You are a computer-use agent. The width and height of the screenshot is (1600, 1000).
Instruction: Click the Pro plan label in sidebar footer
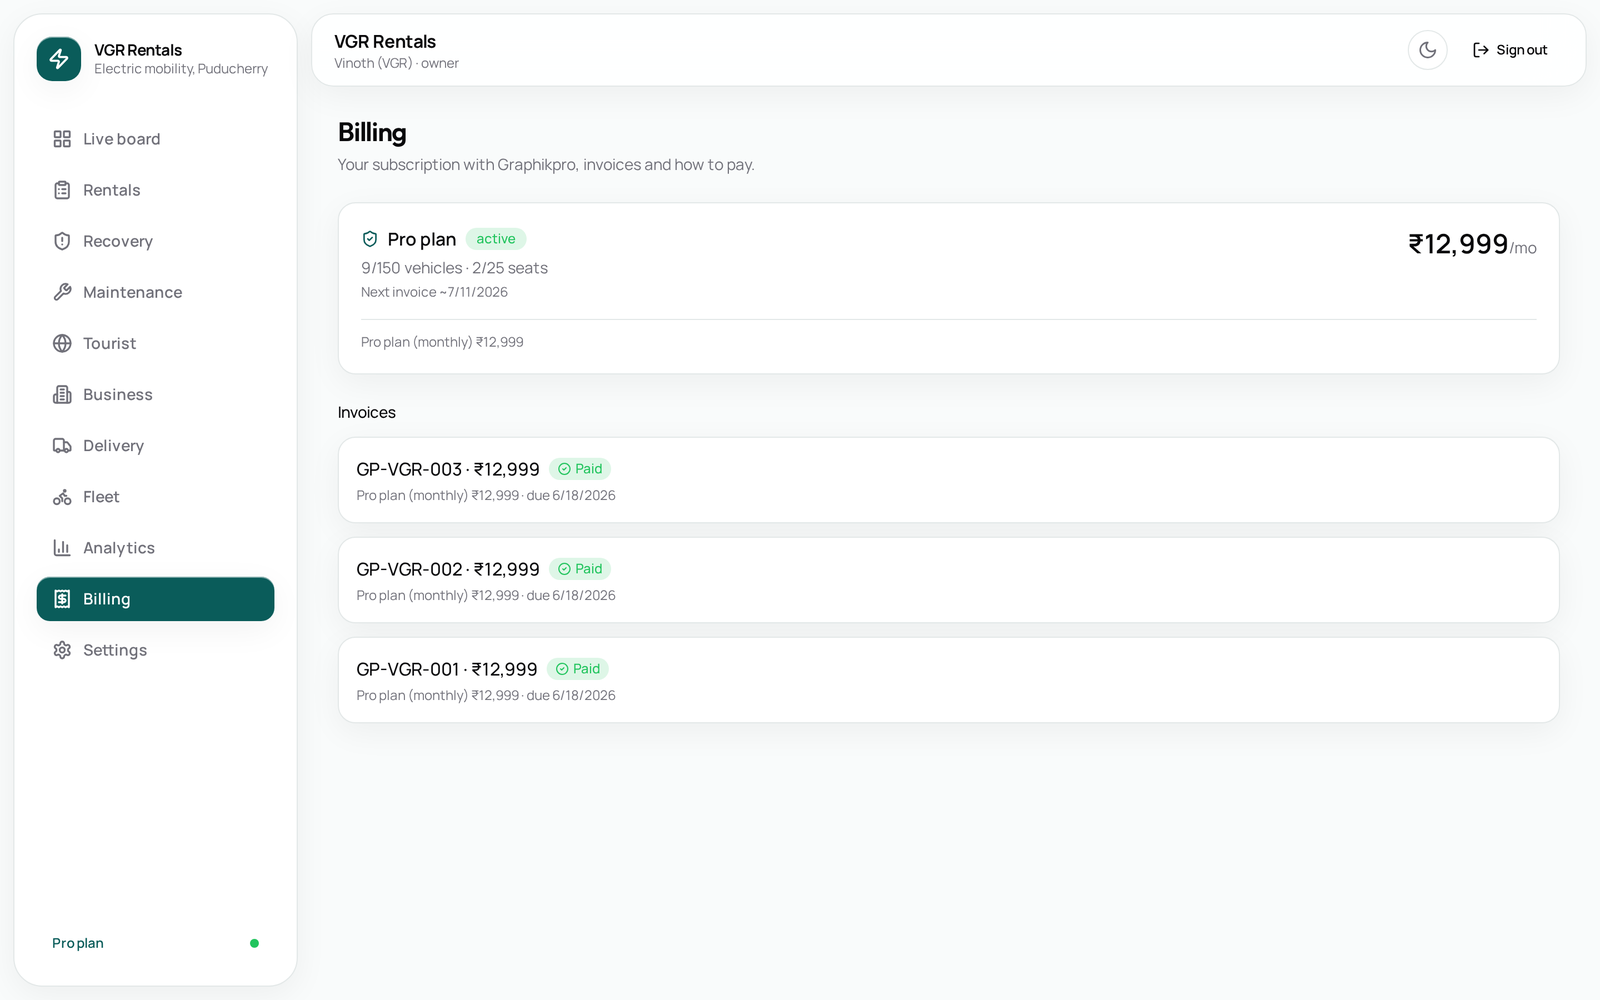pos(78,943)
